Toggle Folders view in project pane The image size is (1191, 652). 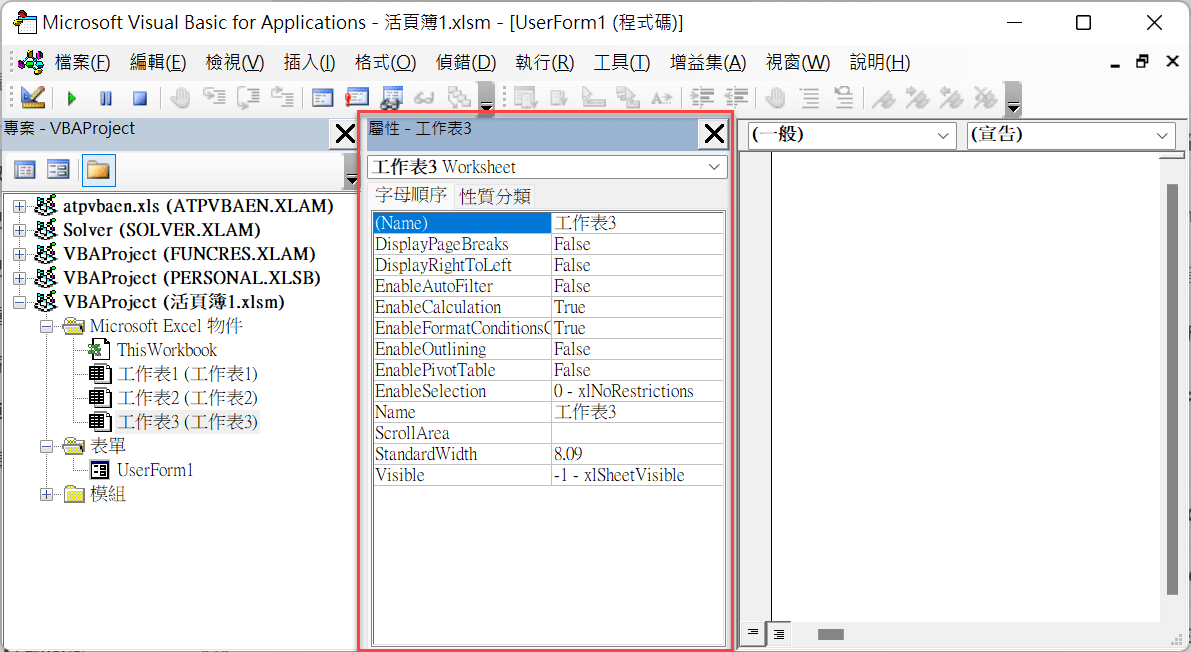point(98,170)
